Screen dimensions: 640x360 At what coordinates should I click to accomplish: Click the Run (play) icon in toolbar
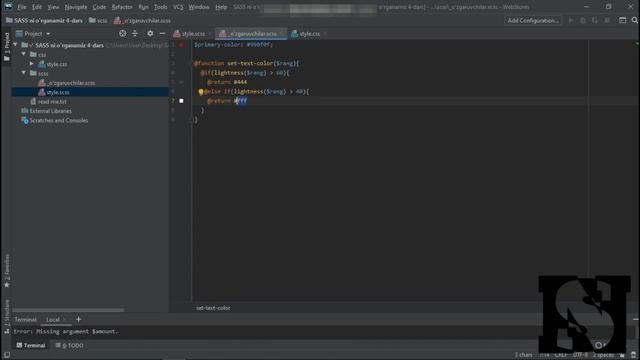coord(571,20)
